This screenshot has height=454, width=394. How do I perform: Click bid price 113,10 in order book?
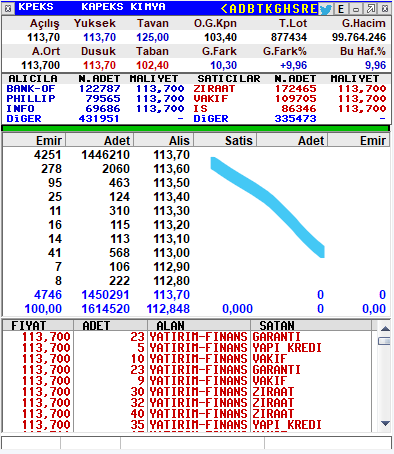[x=171, y=239]
